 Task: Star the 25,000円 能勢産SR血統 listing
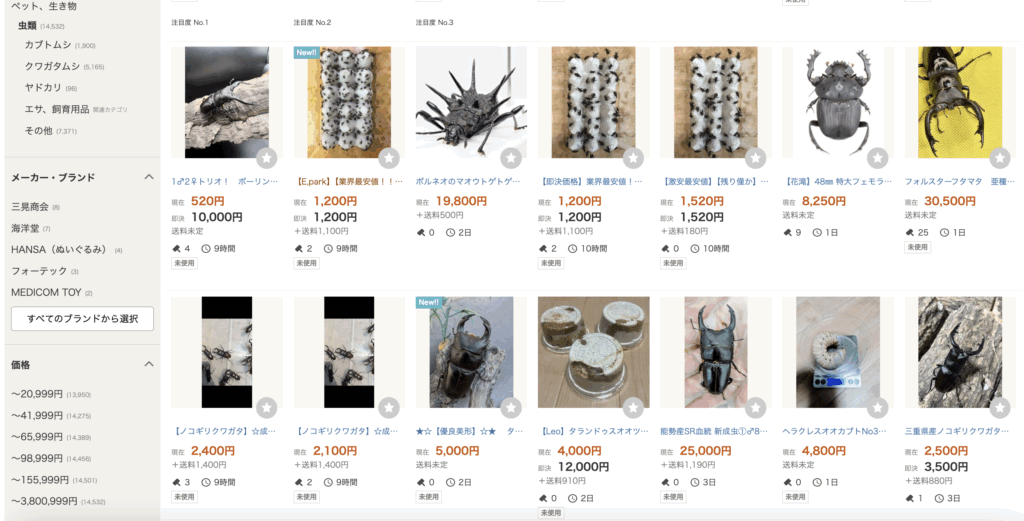[x=756, y=408]
